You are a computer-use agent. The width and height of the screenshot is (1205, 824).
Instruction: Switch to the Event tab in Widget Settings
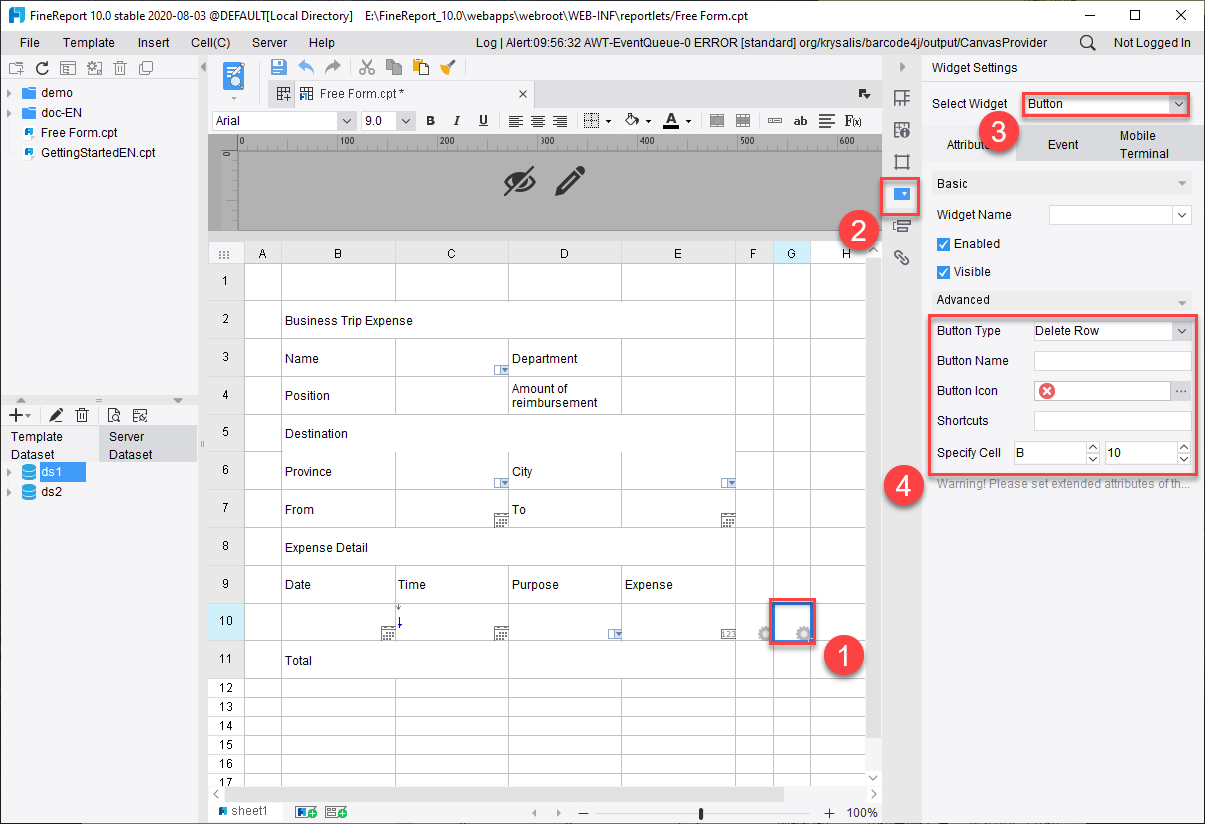click(x=1063, y=144)
